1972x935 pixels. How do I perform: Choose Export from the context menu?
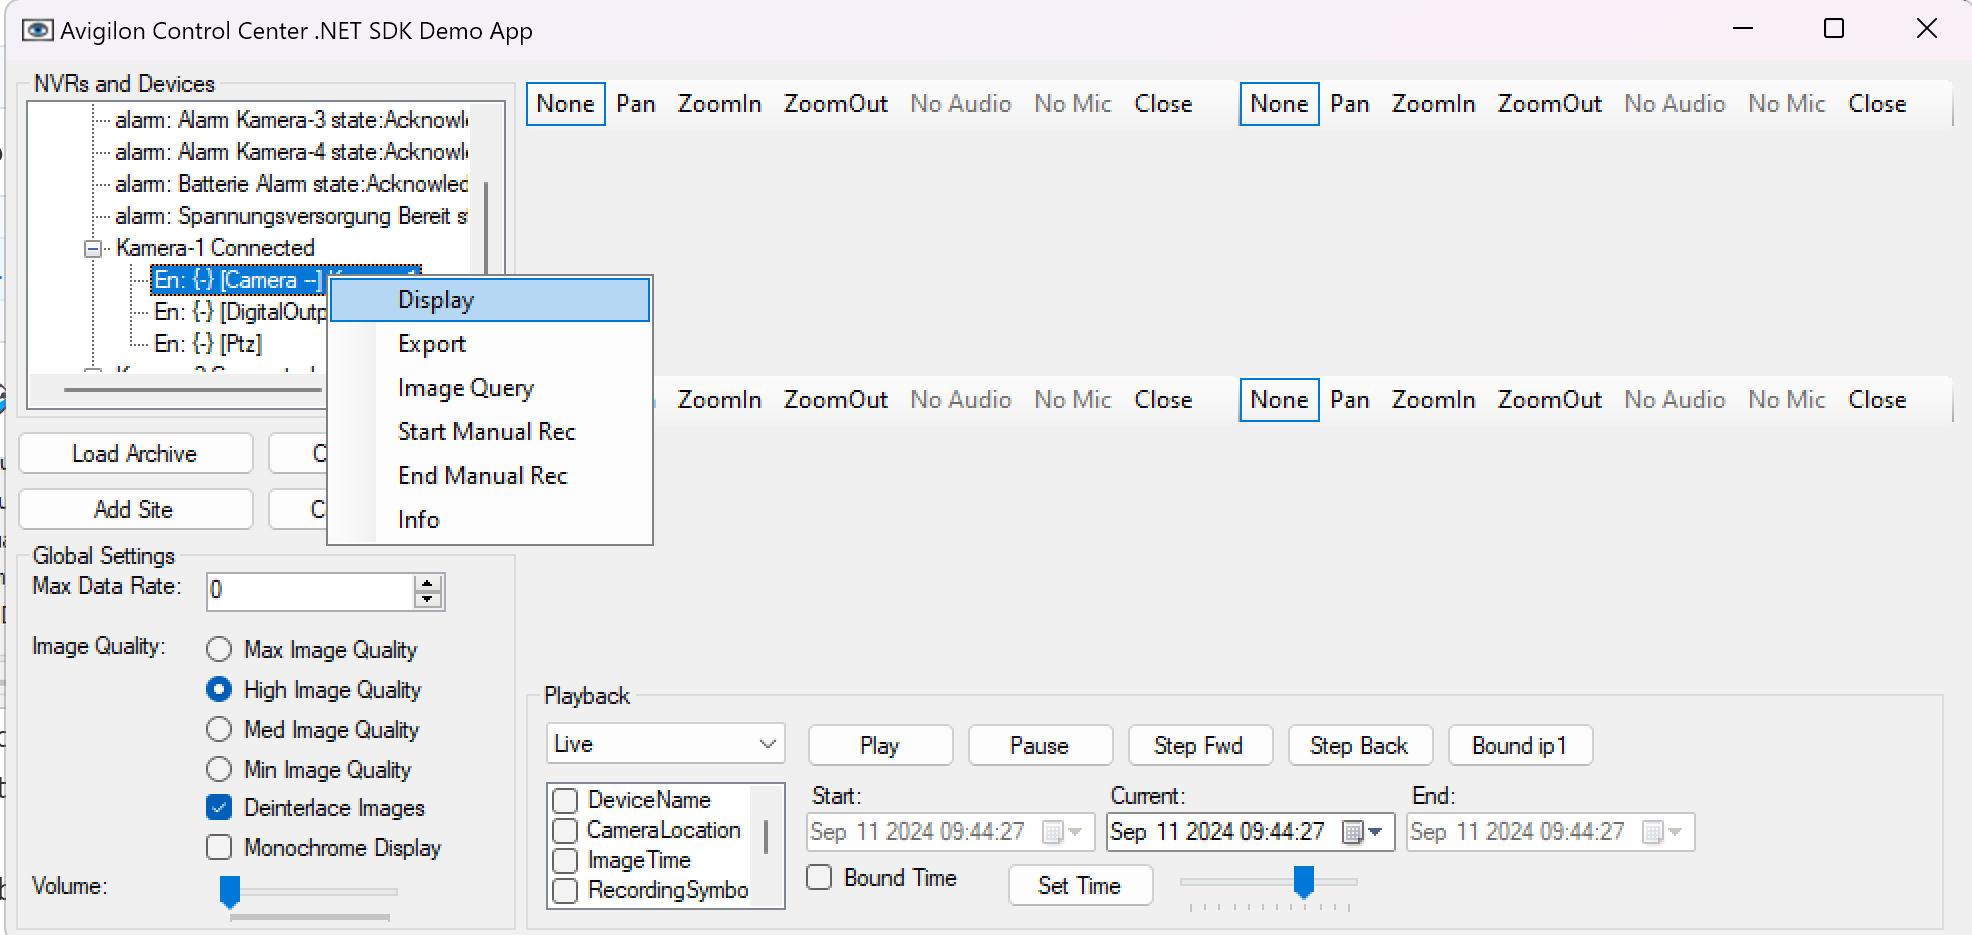click(x=490, y=344)
